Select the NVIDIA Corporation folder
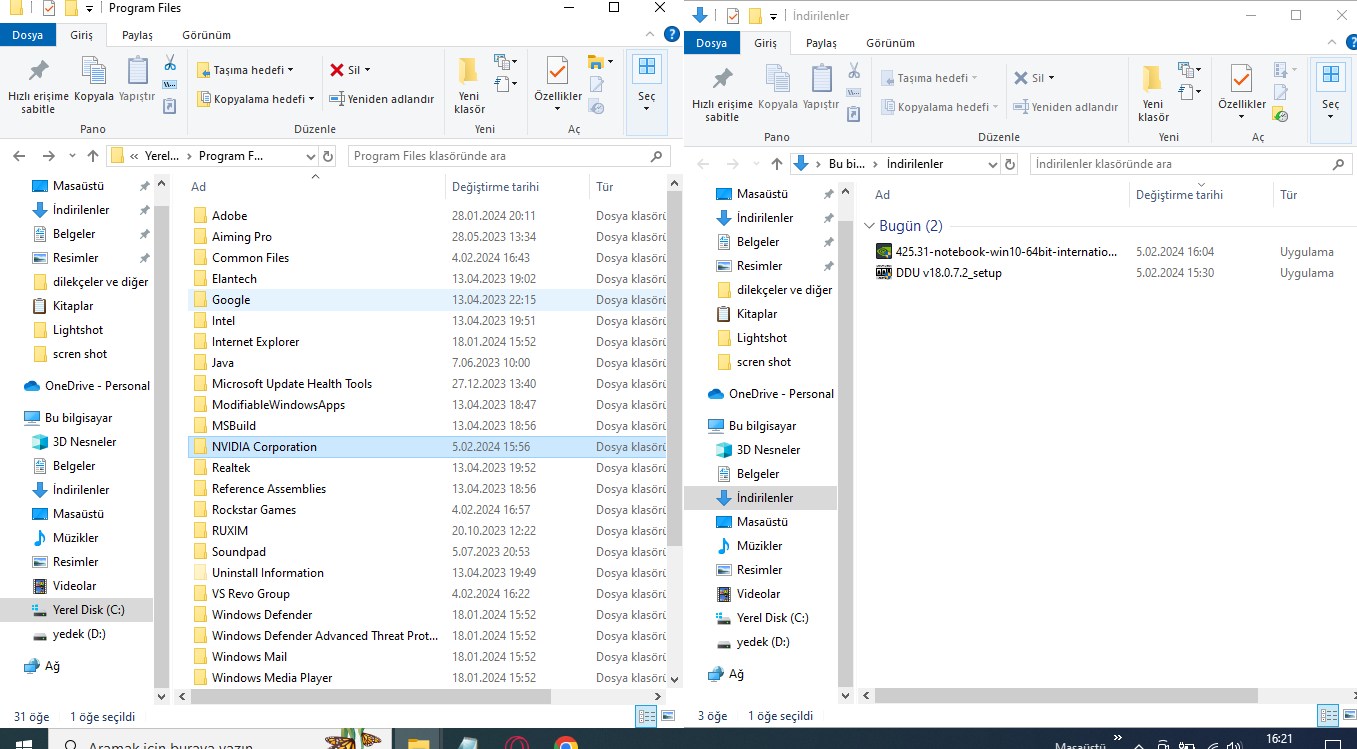Image resolution: width=1357 pixels, height=749 pixels. coord(427,447)
